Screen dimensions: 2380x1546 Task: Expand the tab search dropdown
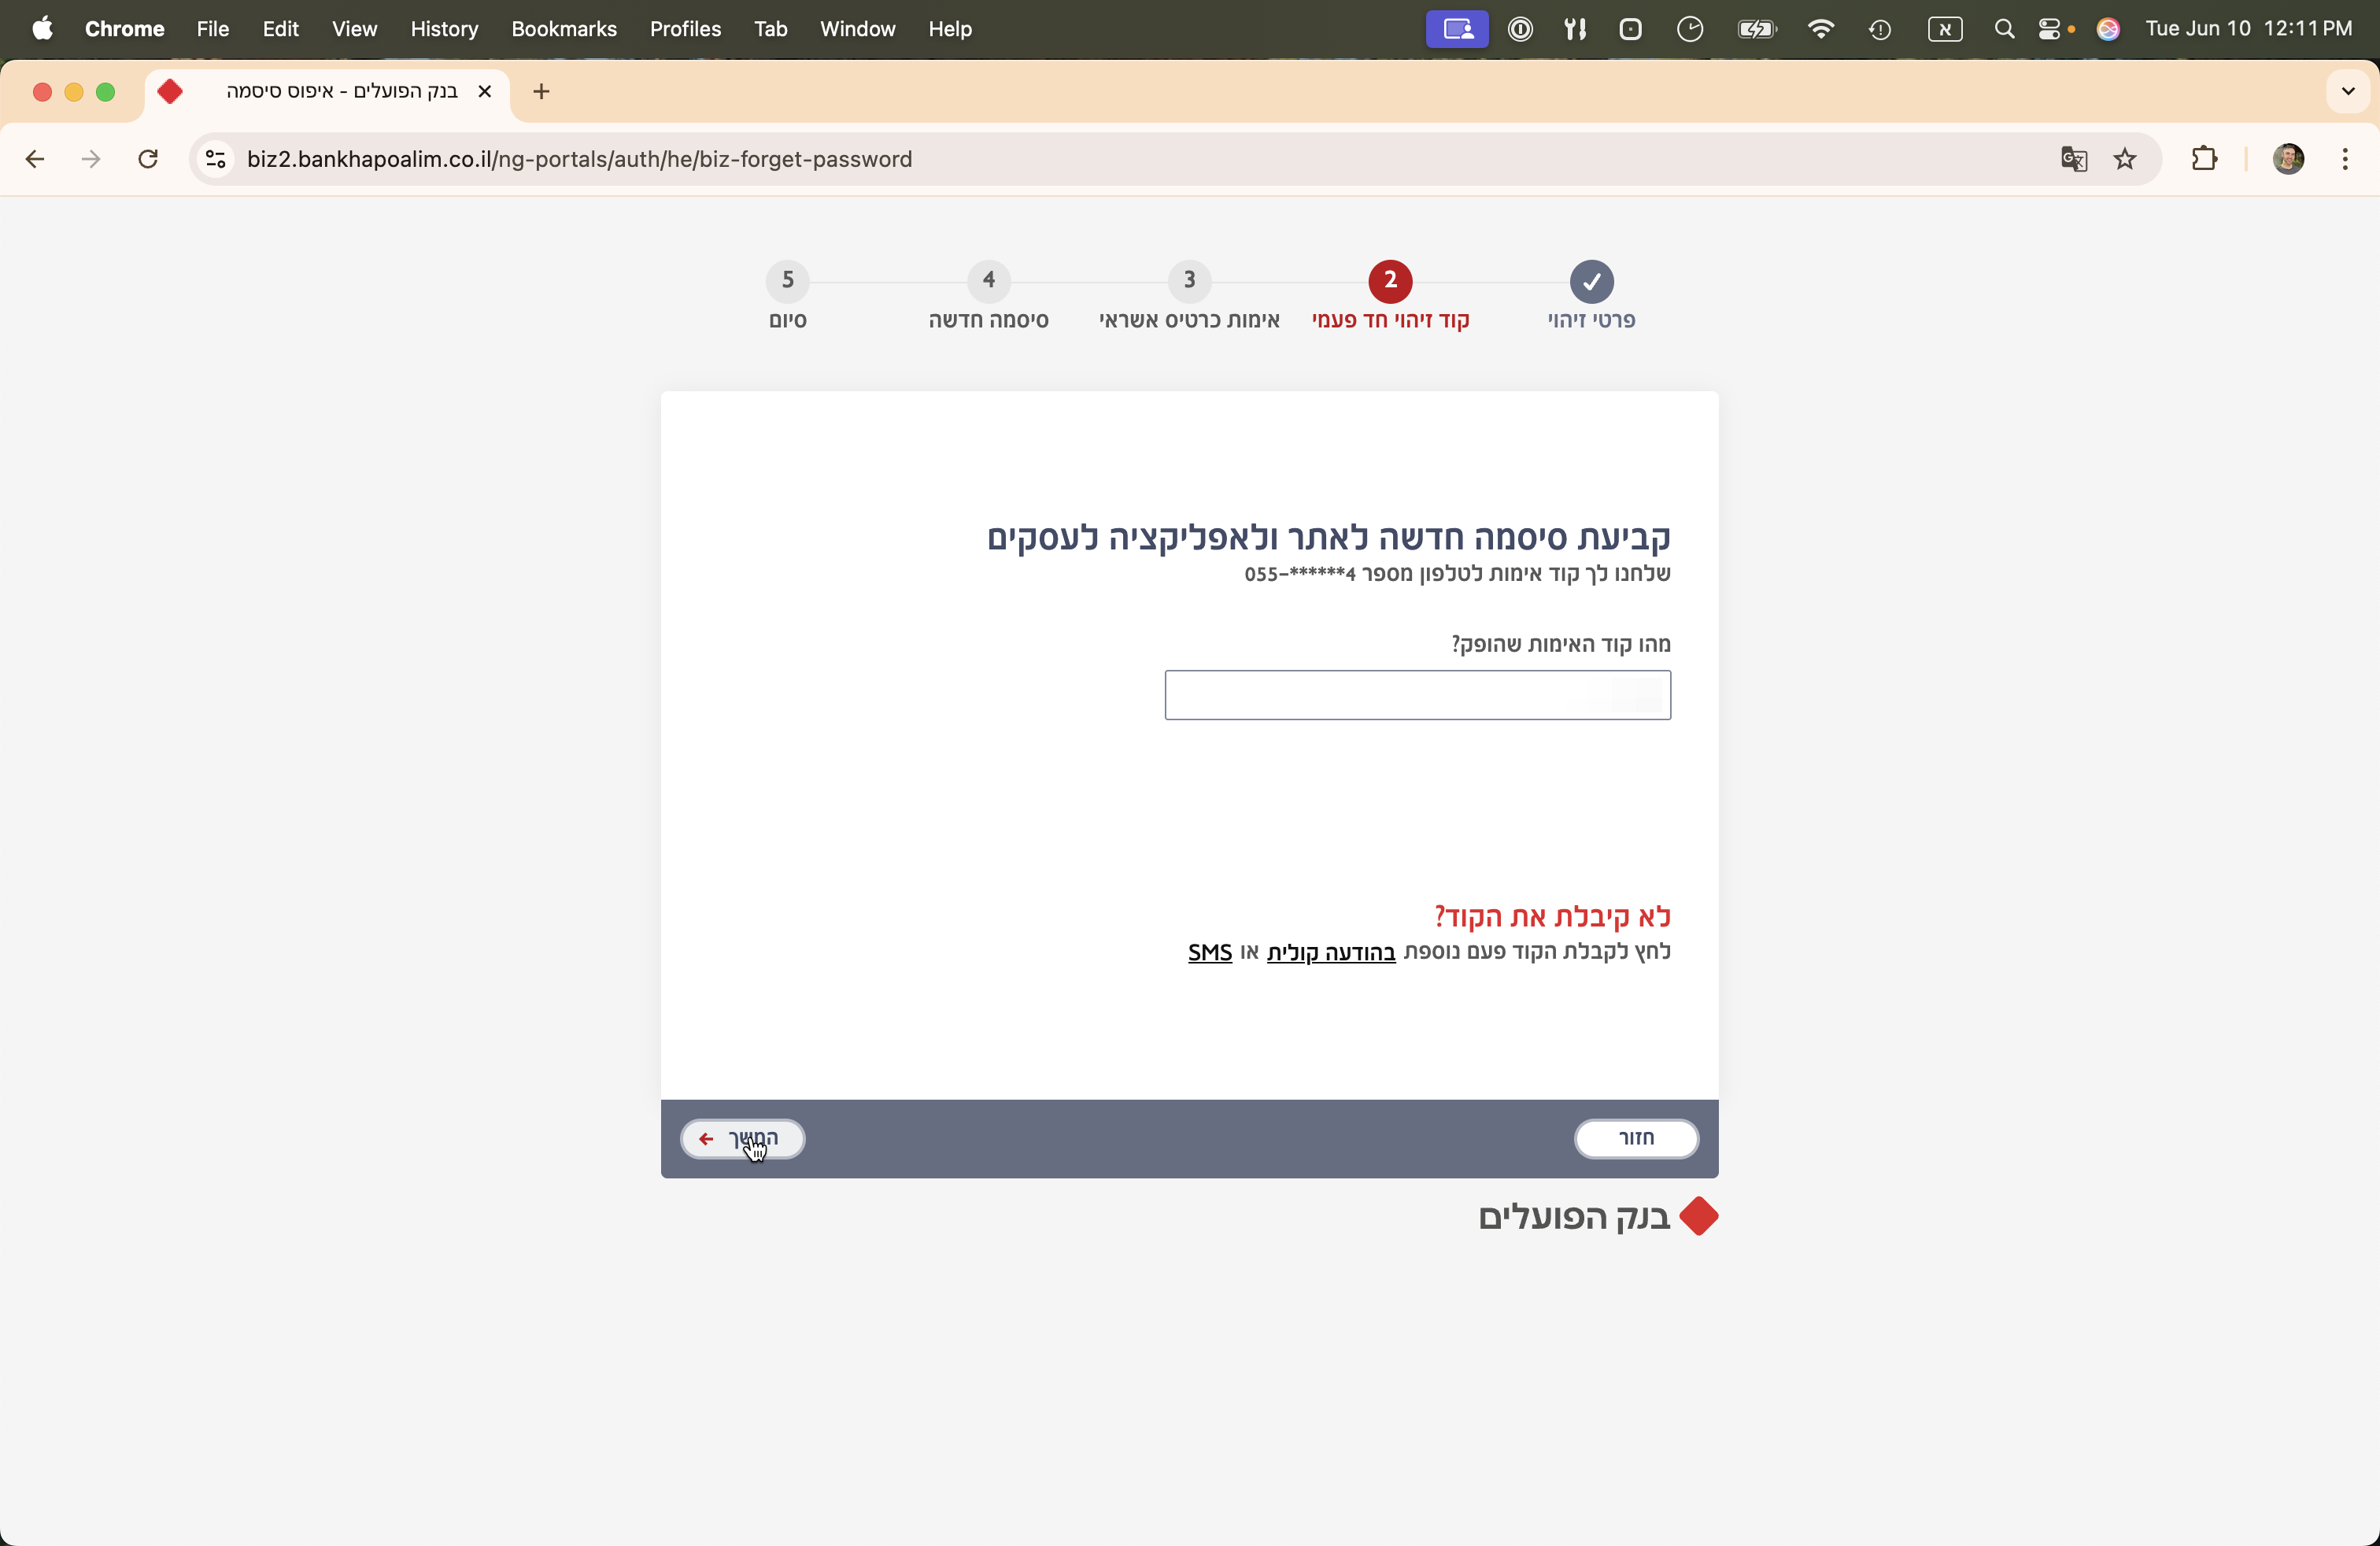[x=2348, y=92]
